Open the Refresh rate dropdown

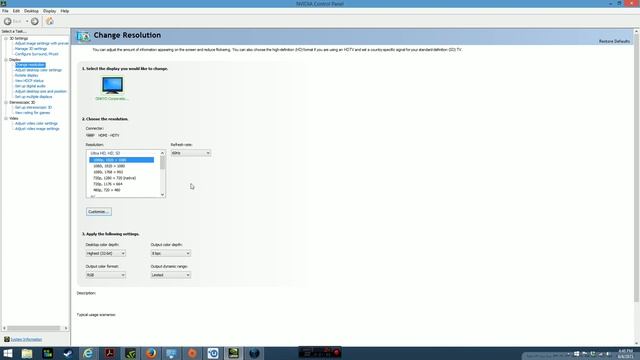pos(191,153)
